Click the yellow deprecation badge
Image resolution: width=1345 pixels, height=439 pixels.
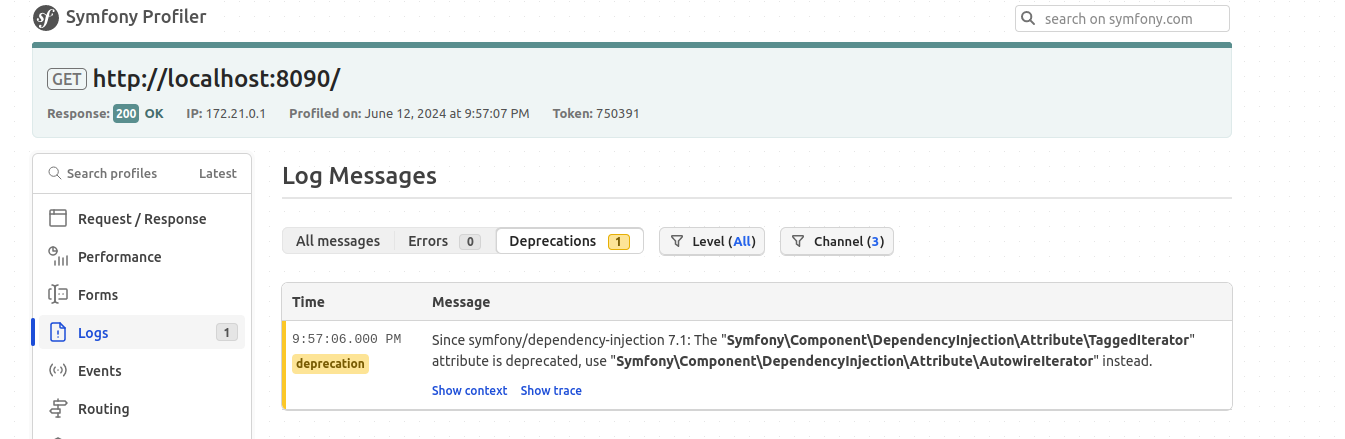coord(330,364)
